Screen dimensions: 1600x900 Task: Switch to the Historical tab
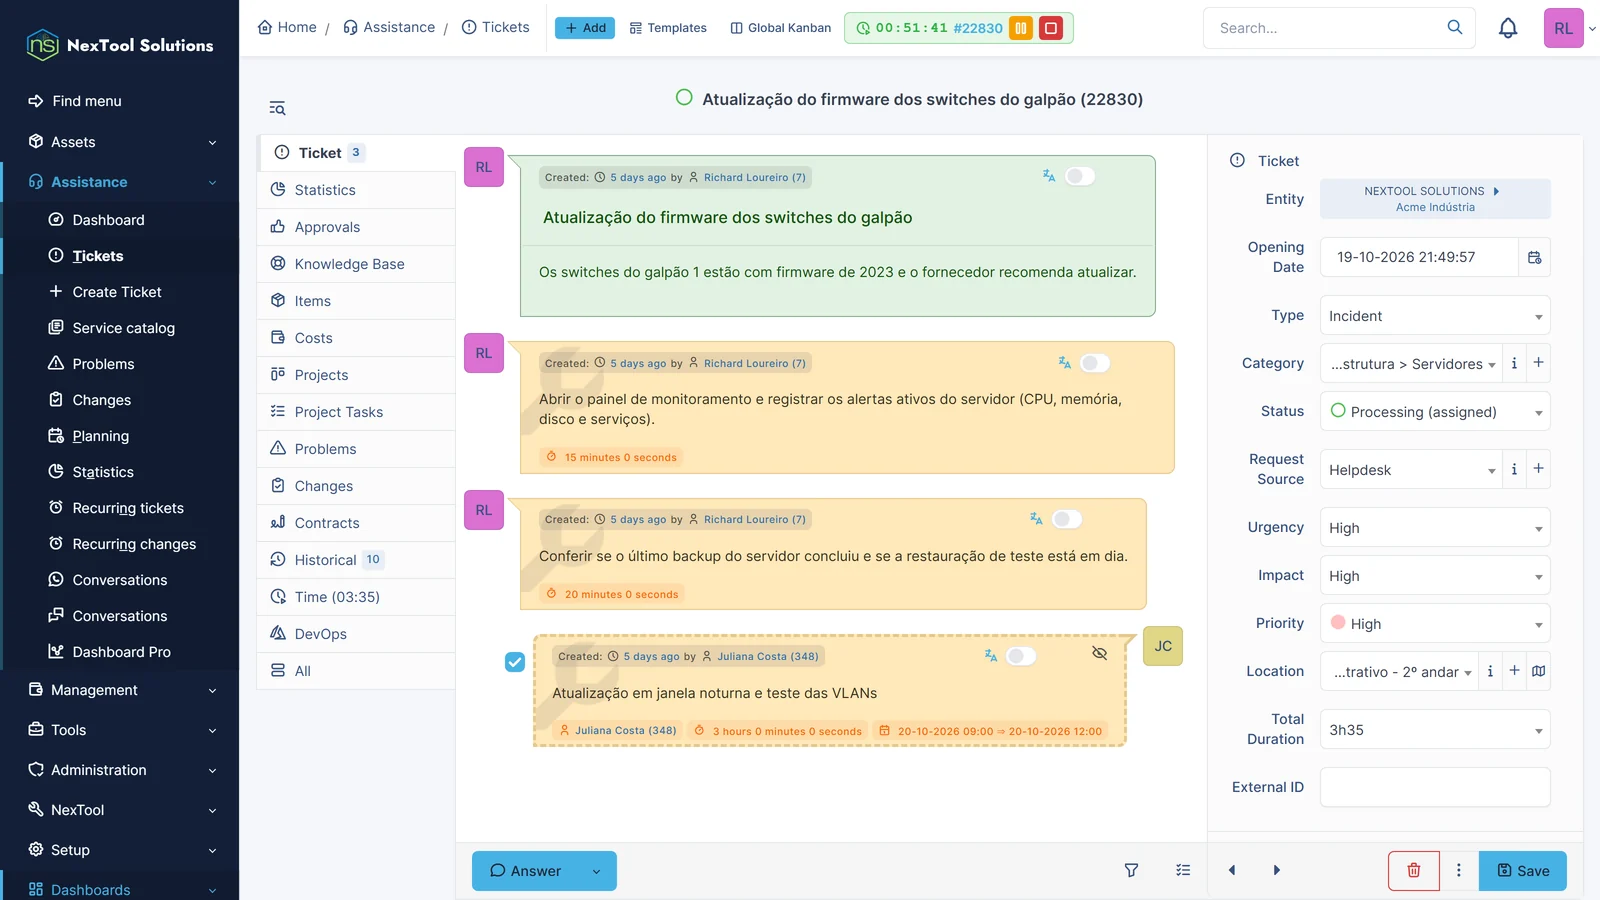click(356, 560)
